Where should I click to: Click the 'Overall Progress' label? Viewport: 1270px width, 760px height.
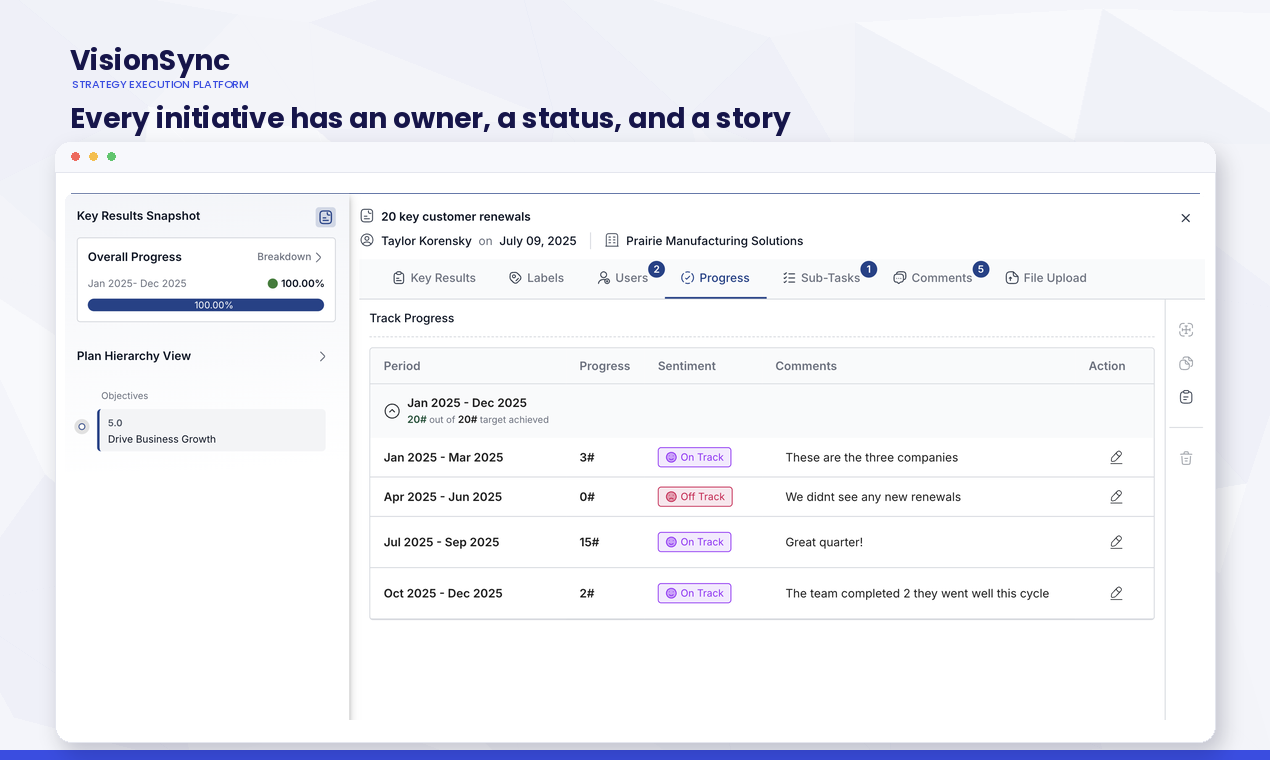coord(135,257)
